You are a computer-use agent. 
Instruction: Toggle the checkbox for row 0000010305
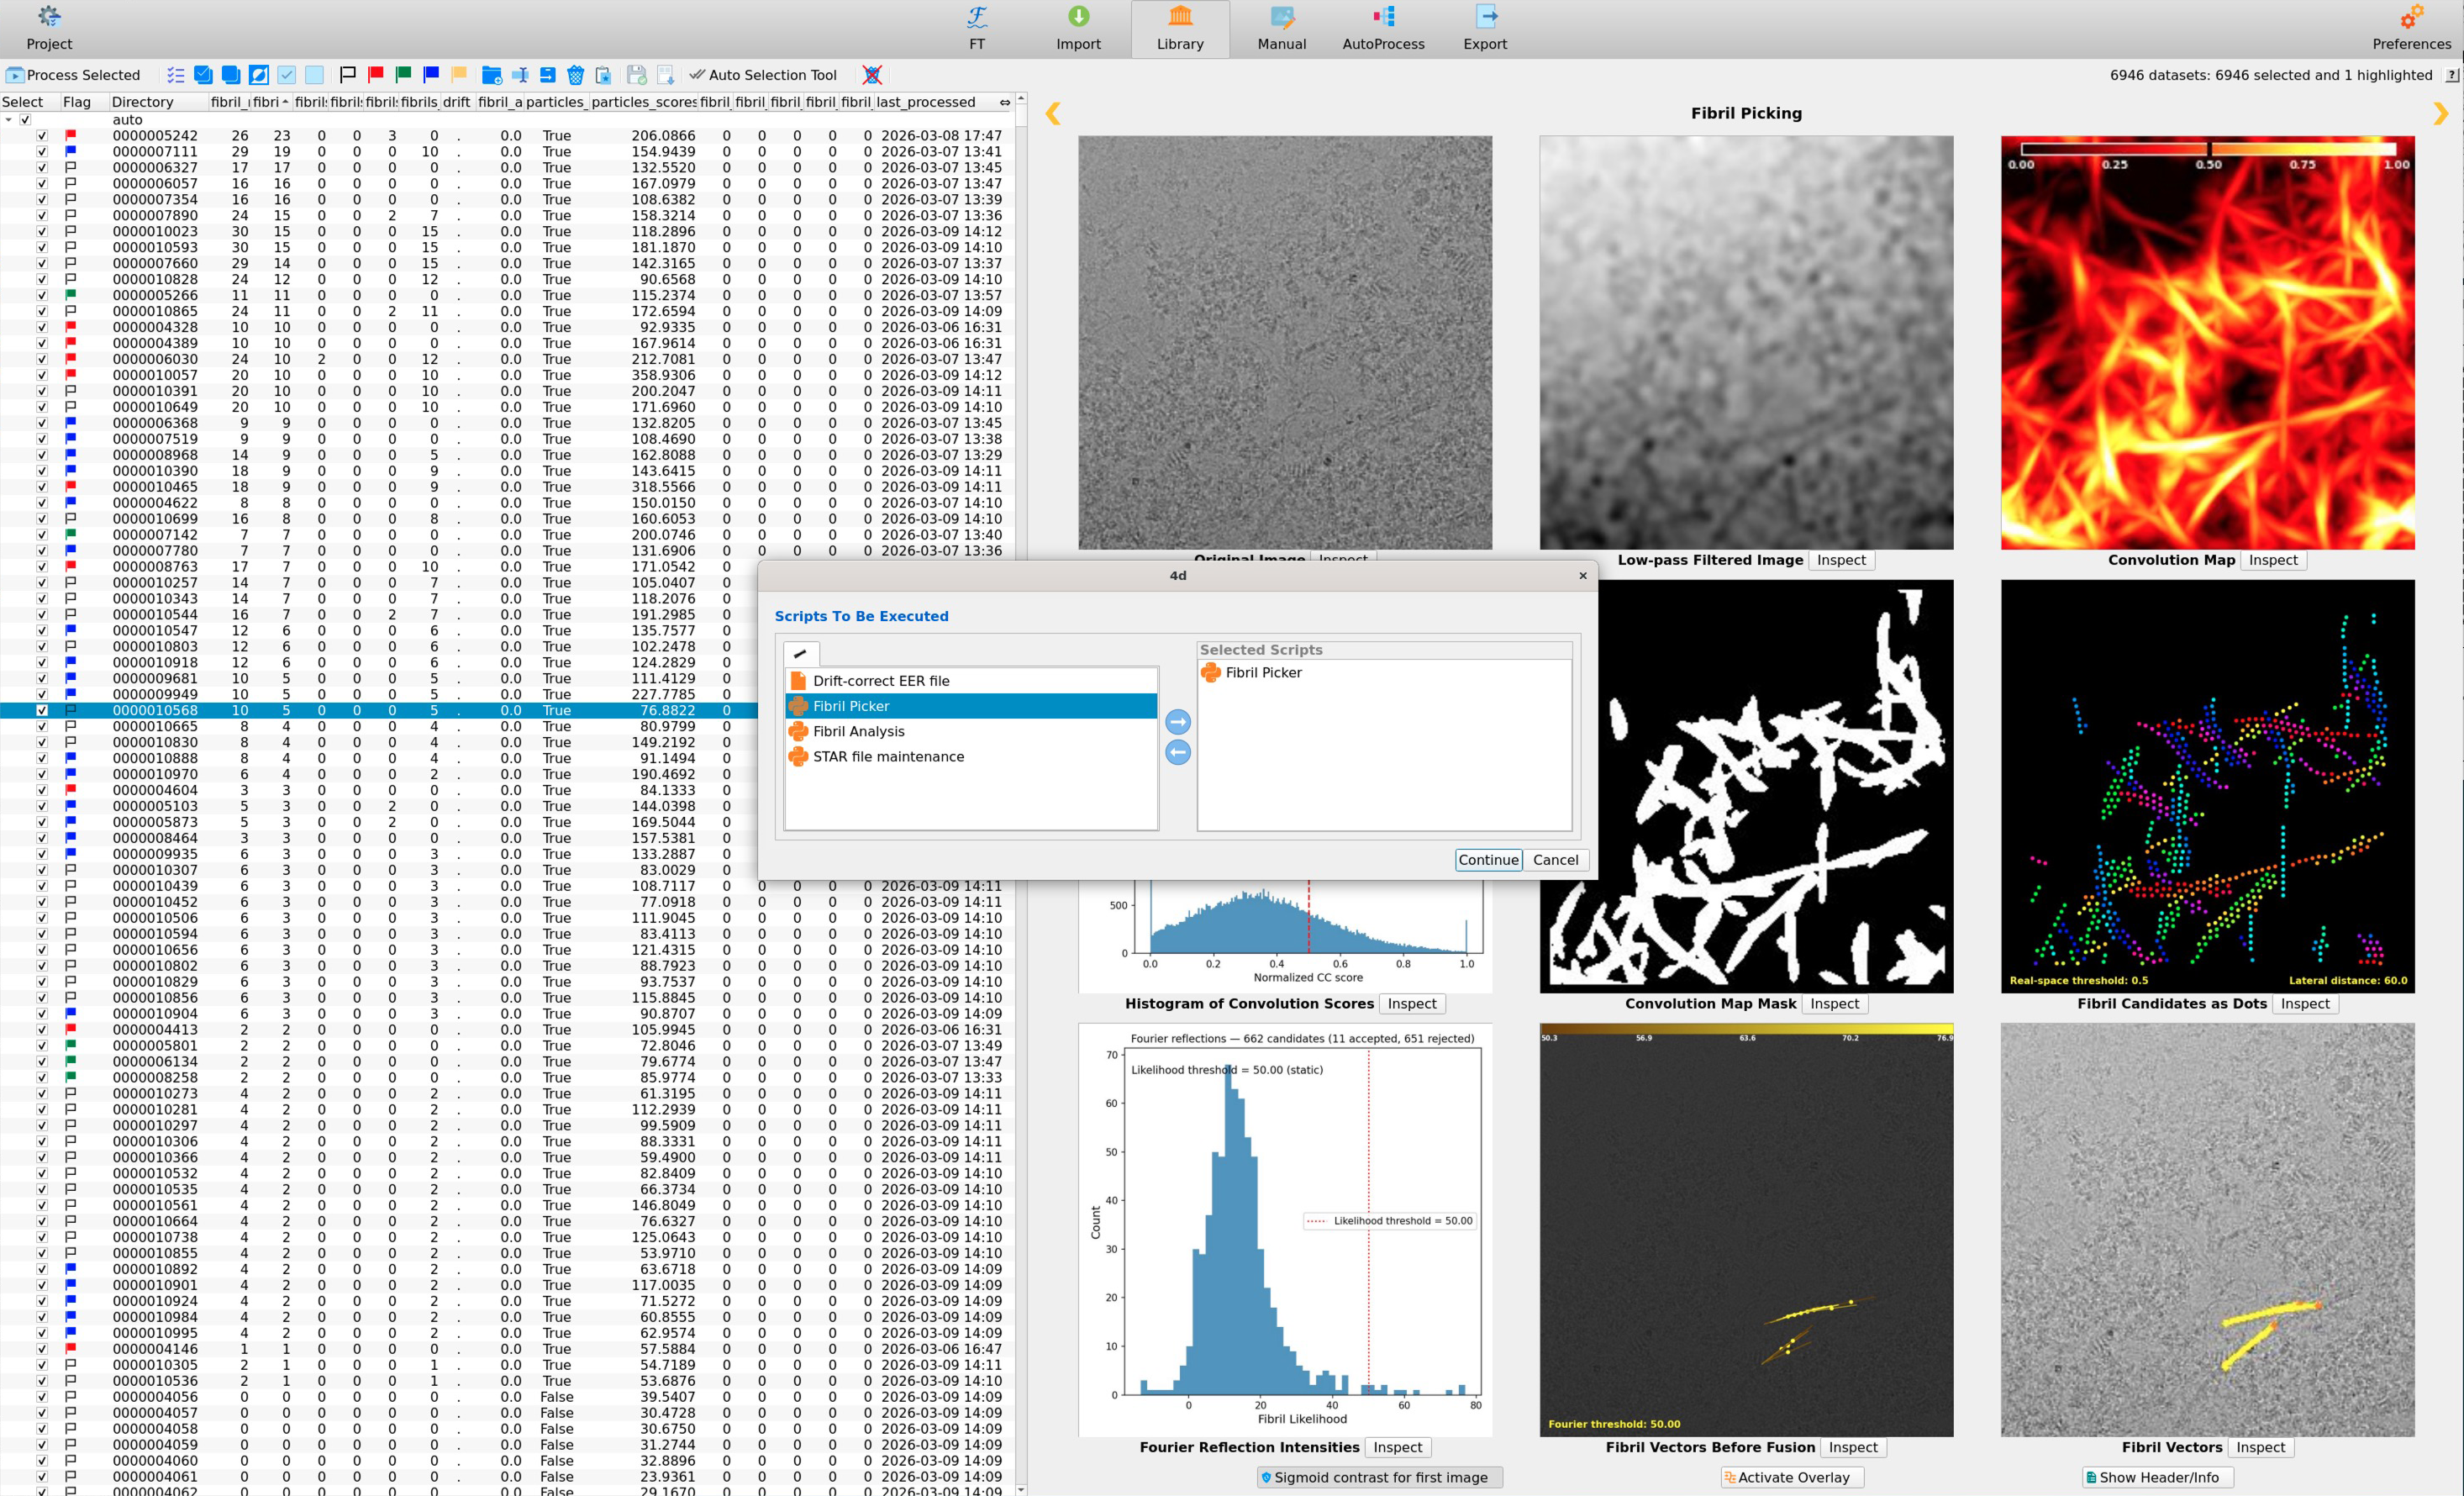pos(42,1365)
